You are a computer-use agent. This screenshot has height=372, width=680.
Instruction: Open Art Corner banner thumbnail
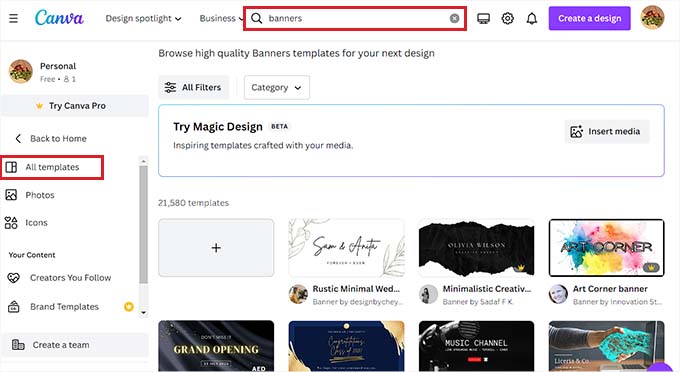(x=606, y=248)
